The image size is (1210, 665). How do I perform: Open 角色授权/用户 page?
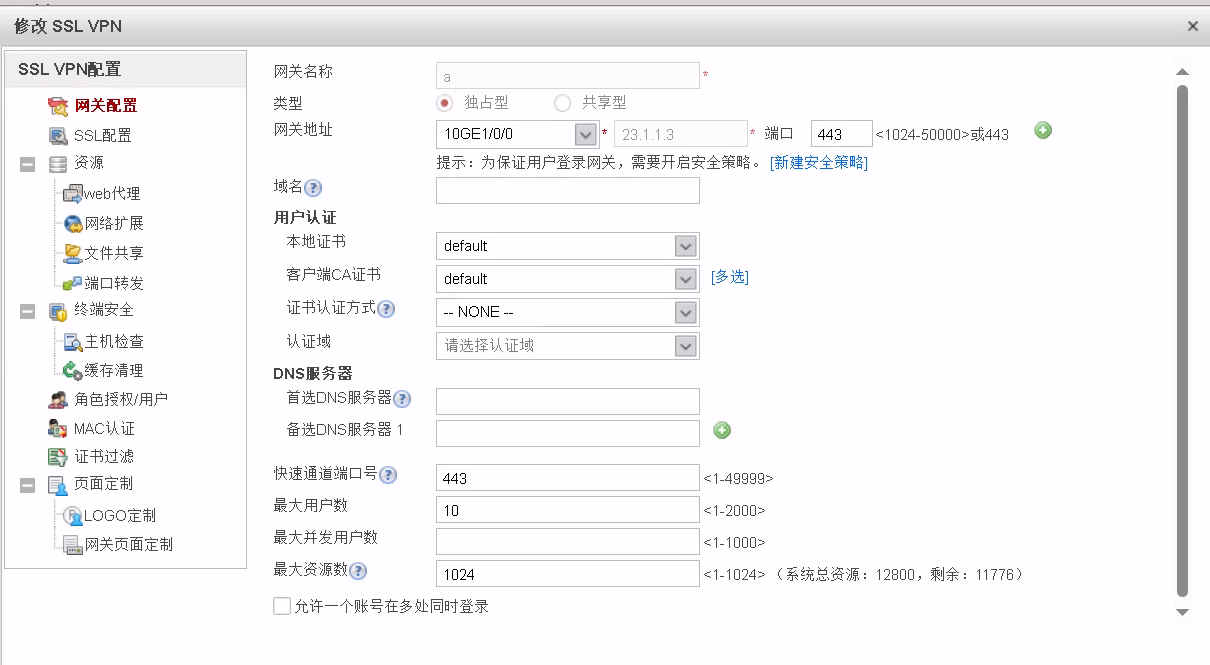click(121, 400)
